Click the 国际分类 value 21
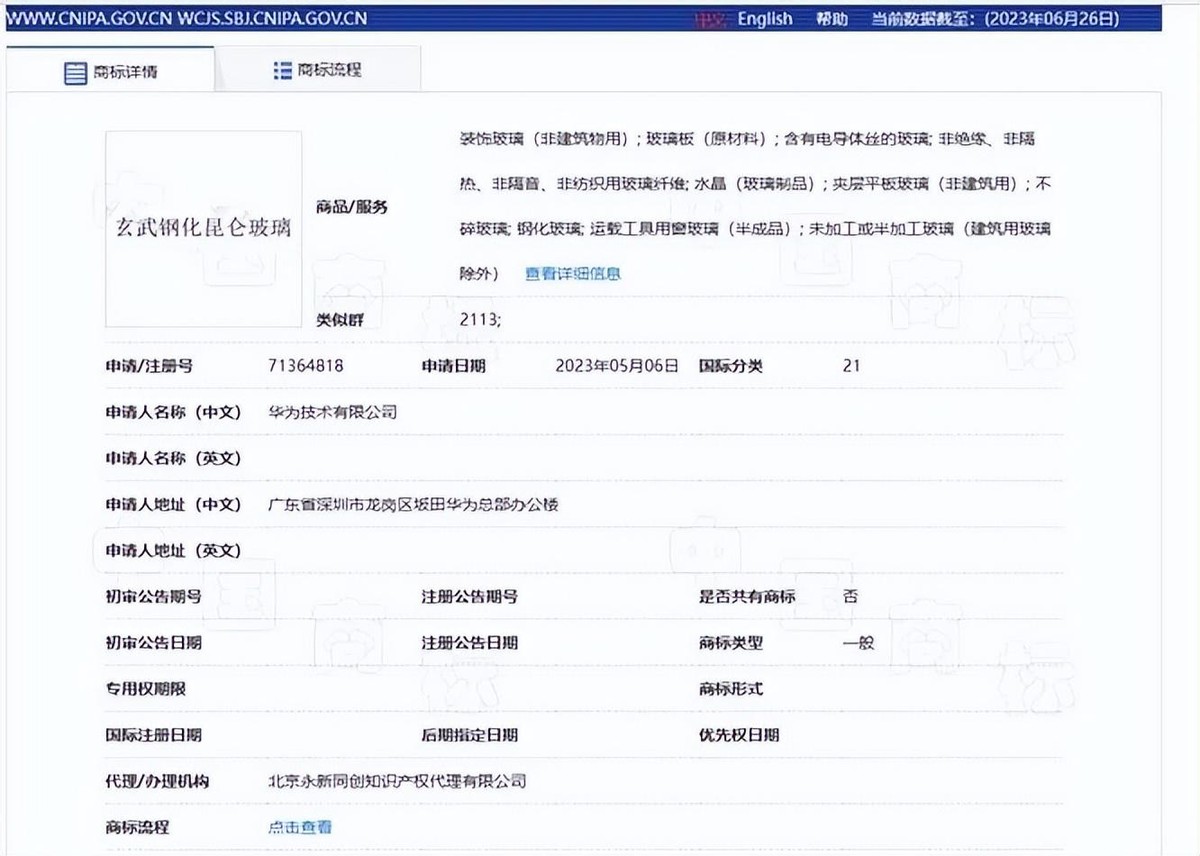The width and height of the screenshot is (1200, 856). (x=852, y=365)
